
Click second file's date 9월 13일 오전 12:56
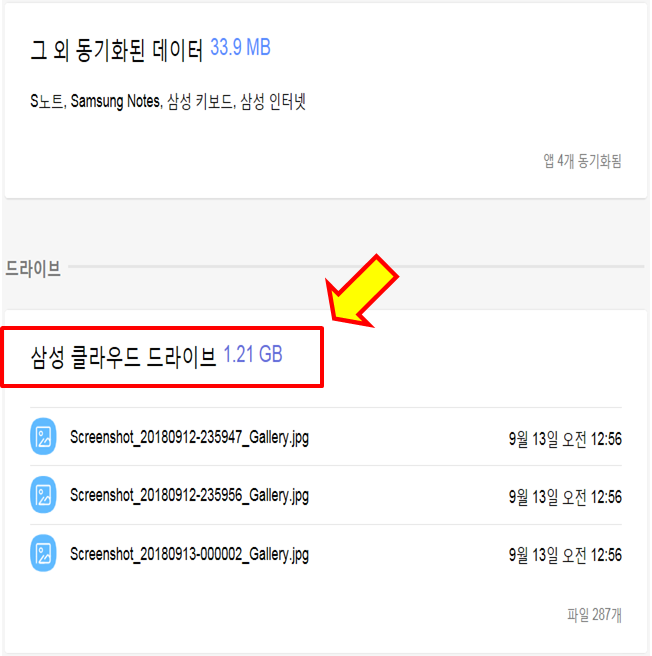(565, 497)
